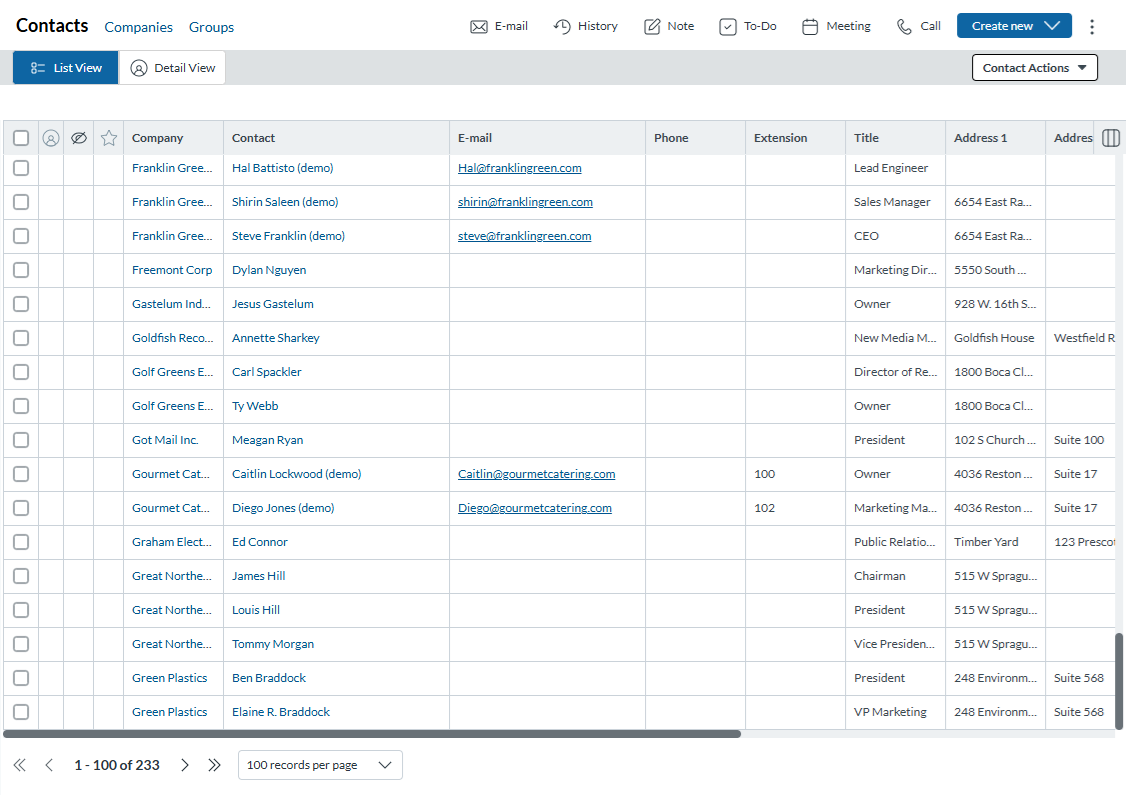Click the Diego@gourmetcatering.com link
Screen dimensions: 1126x795
534,508
